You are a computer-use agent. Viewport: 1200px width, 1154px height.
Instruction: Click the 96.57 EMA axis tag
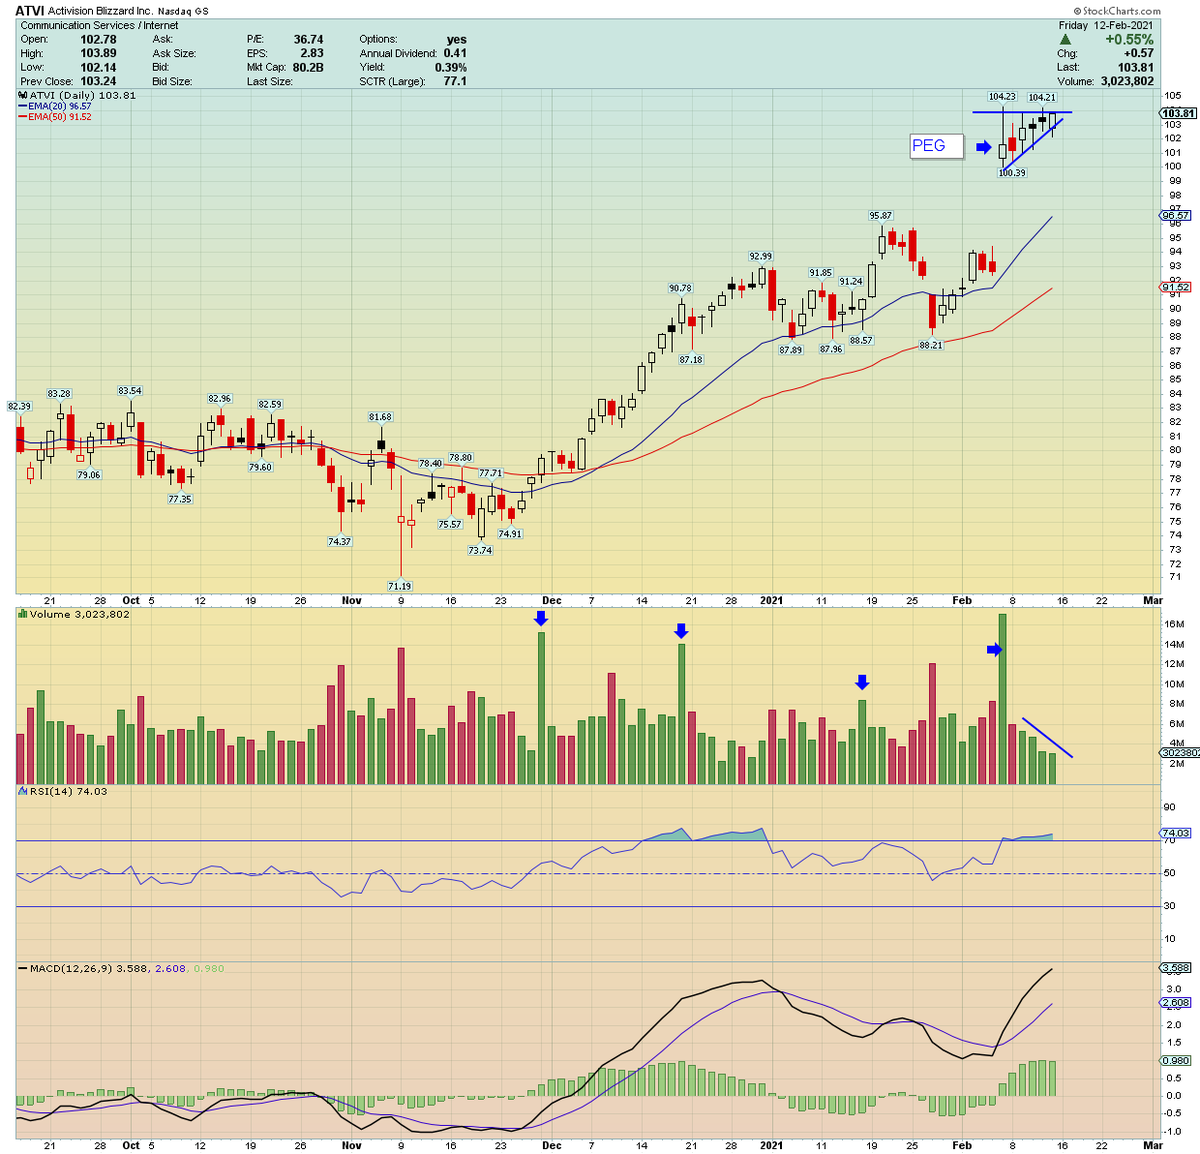(x=1175, y=216)
